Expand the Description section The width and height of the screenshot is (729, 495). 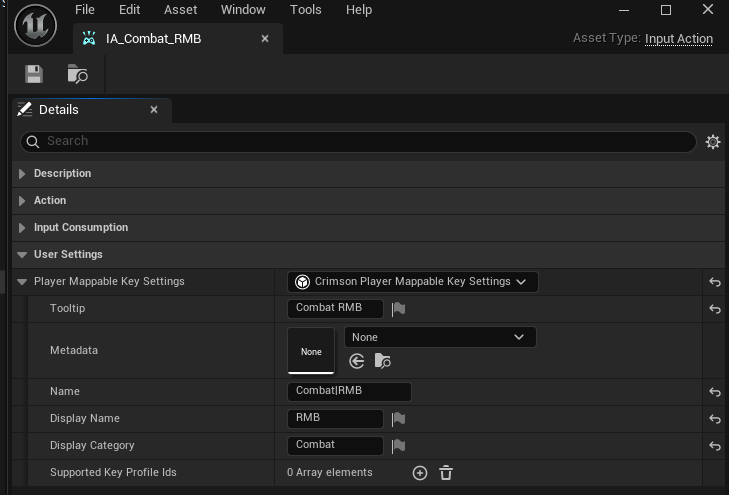[x=21, y=174]
